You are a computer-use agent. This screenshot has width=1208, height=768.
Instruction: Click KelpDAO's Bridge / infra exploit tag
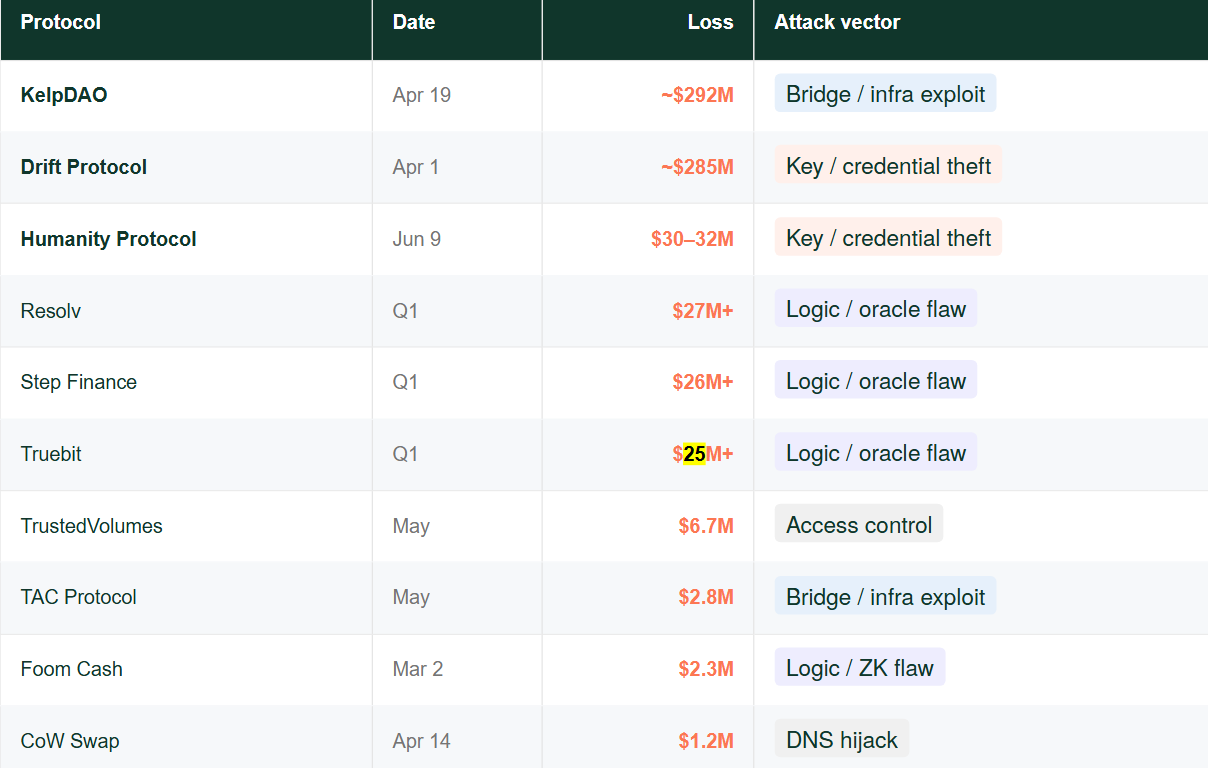coord(886,94)
